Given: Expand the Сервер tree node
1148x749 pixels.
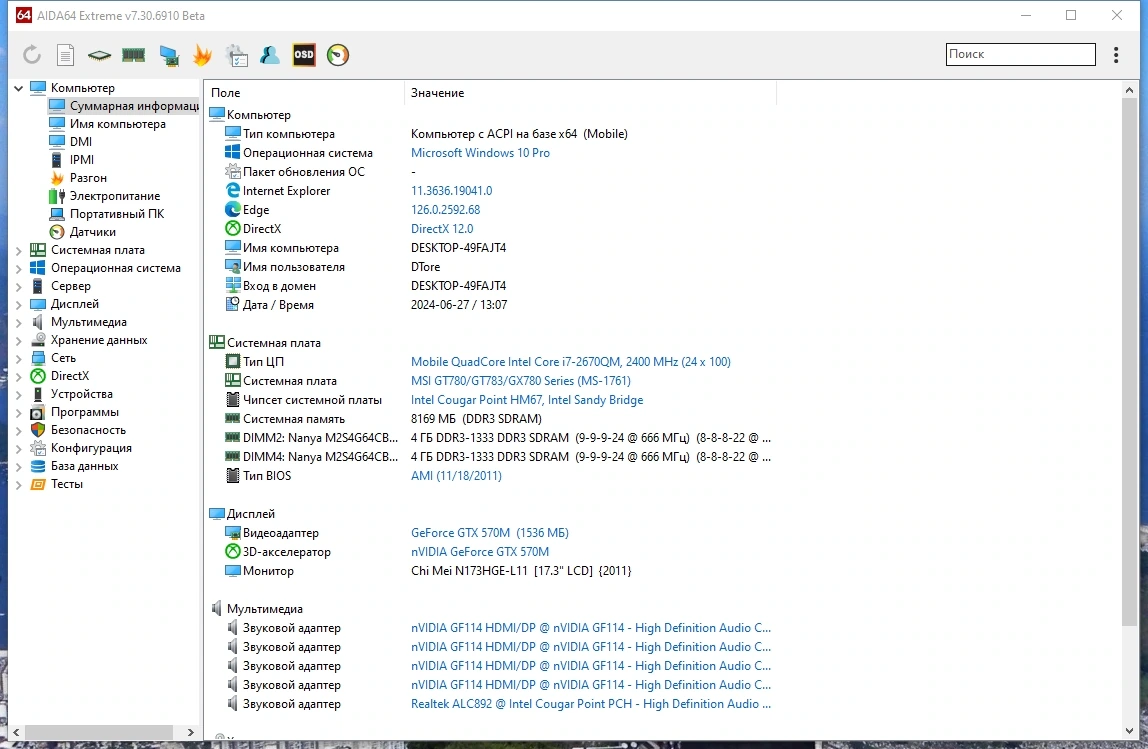Looking at the screenshot, I should point(18,286).
